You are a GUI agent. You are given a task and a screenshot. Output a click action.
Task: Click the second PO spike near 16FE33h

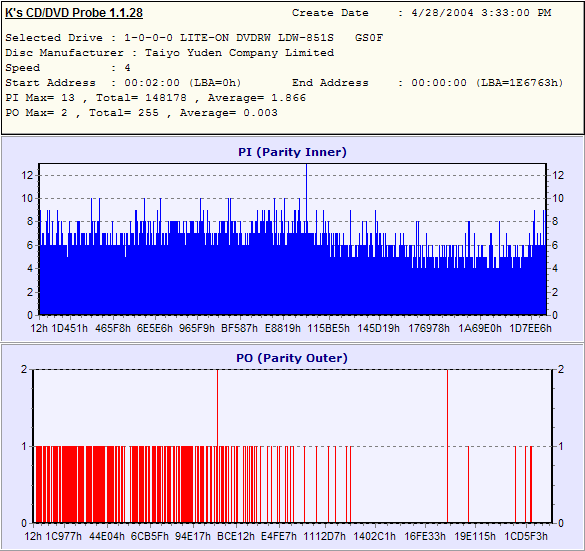pos(447,446)
